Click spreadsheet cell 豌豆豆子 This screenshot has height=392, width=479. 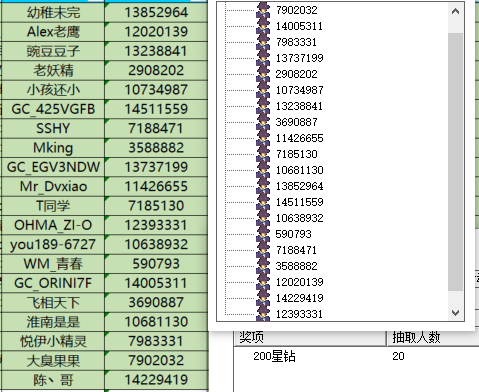point(53,51)
